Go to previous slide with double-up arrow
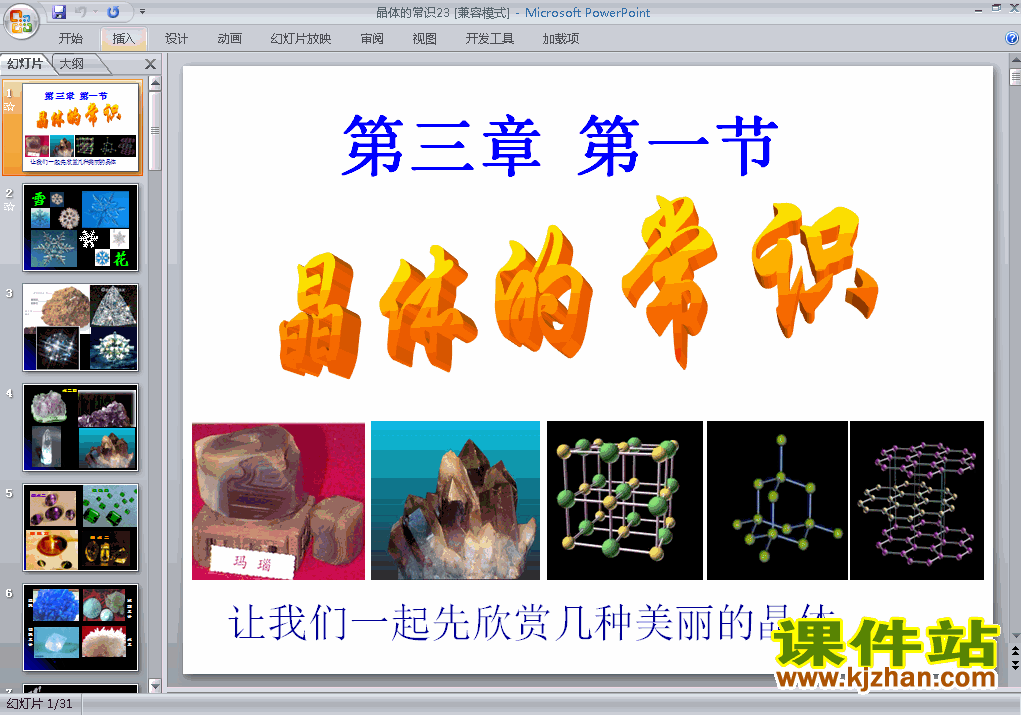 [x=1015, y=651]
